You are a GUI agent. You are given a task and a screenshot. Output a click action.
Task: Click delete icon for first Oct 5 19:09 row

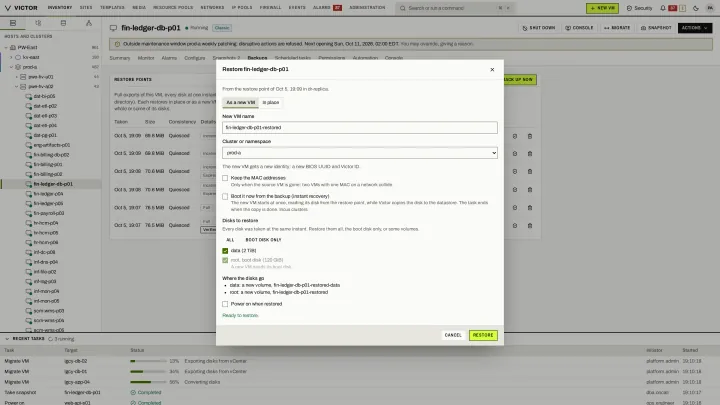click(530, 136)
